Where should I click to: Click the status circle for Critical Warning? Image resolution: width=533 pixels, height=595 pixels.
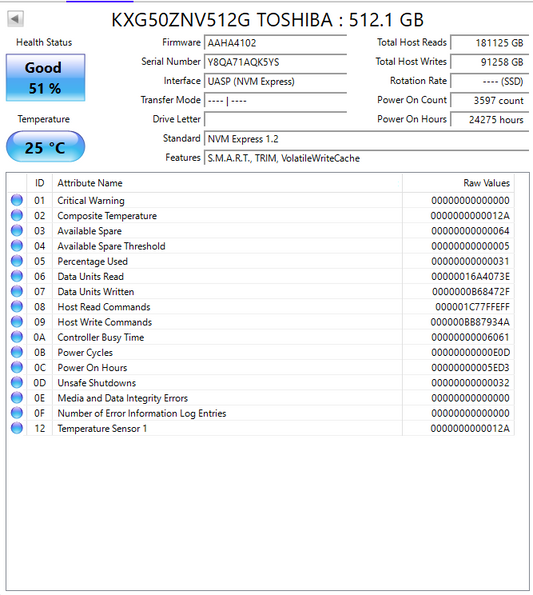point(17,200)
